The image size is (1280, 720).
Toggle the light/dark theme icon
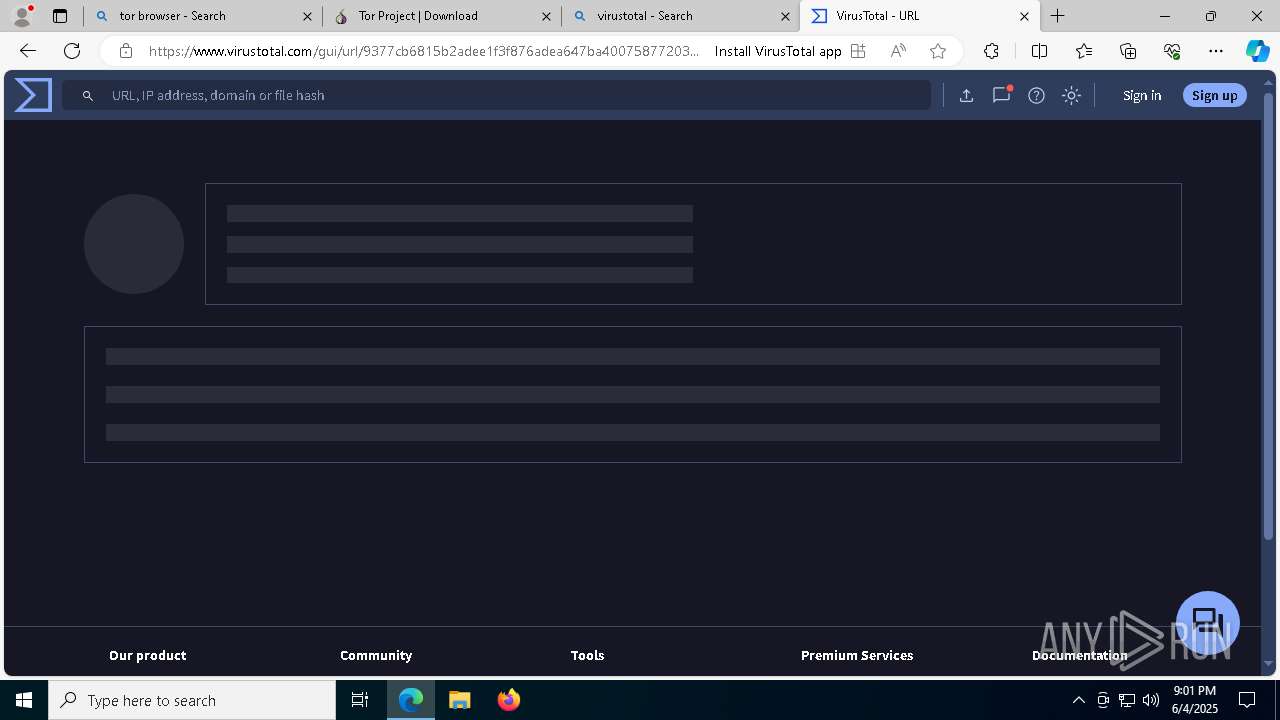pos(1071,95)
